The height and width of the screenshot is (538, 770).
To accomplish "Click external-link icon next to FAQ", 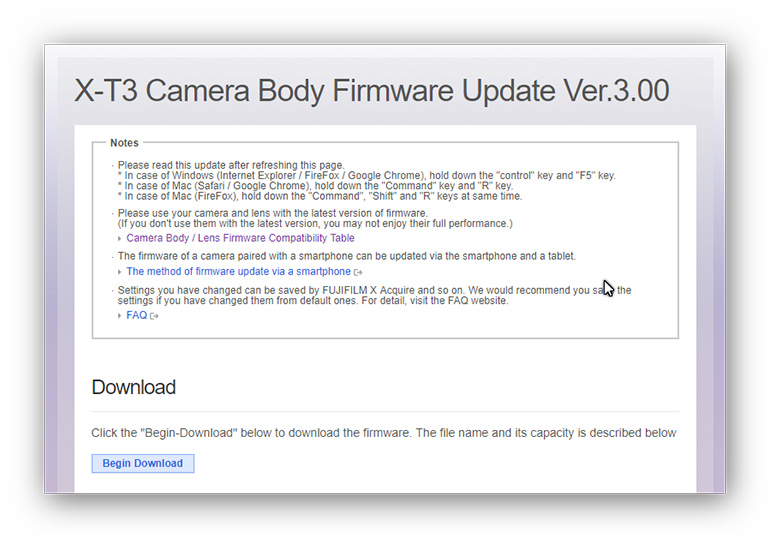I will (x=154, y=316).
